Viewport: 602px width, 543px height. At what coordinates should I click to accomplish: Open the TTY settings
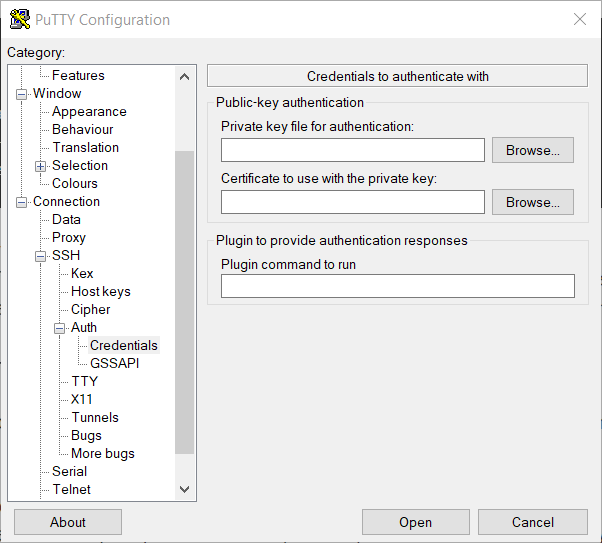[85, 381]
